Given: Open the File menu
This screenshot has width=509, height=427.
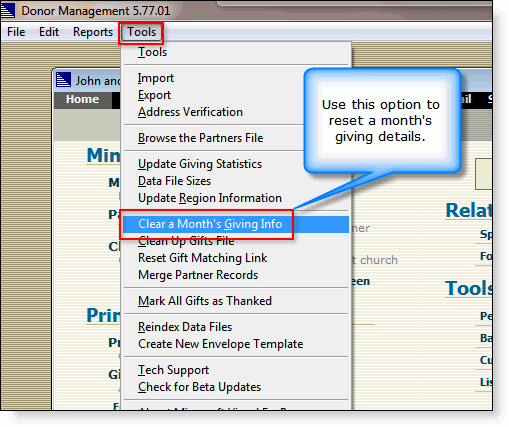Looking at the screenshot, I should coord(16,32).
